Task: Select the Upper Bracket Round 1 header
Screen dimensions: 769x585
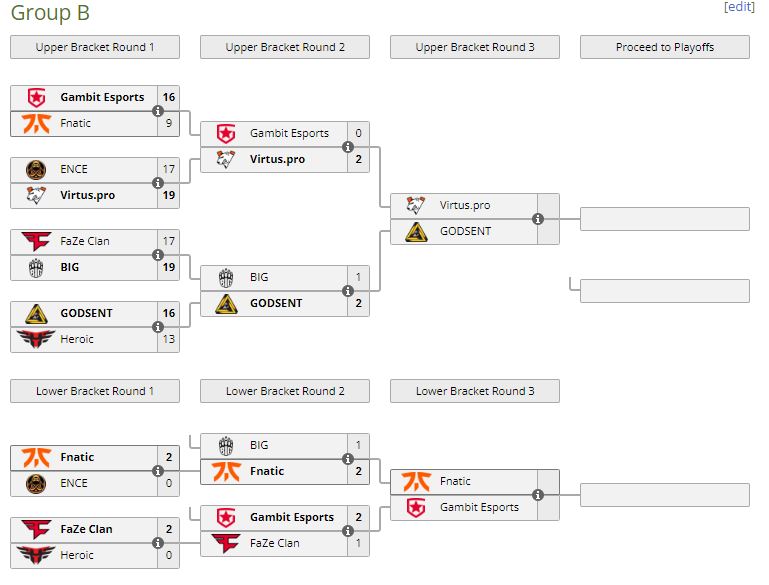Action: (x=95, y=47)
